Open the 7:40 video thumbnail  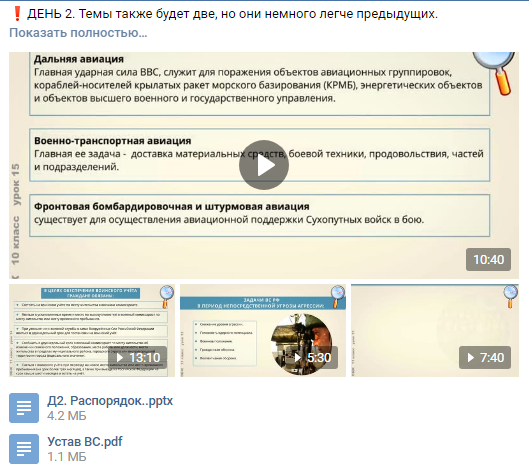(x=435, y=330)
